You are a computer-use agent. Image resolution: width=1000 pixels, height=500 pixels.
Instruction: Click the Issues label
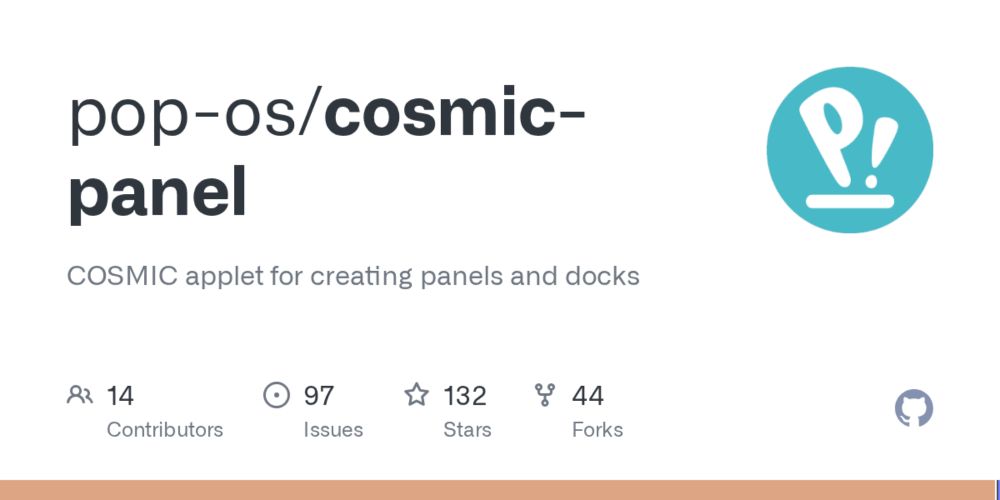click(333, 430)
